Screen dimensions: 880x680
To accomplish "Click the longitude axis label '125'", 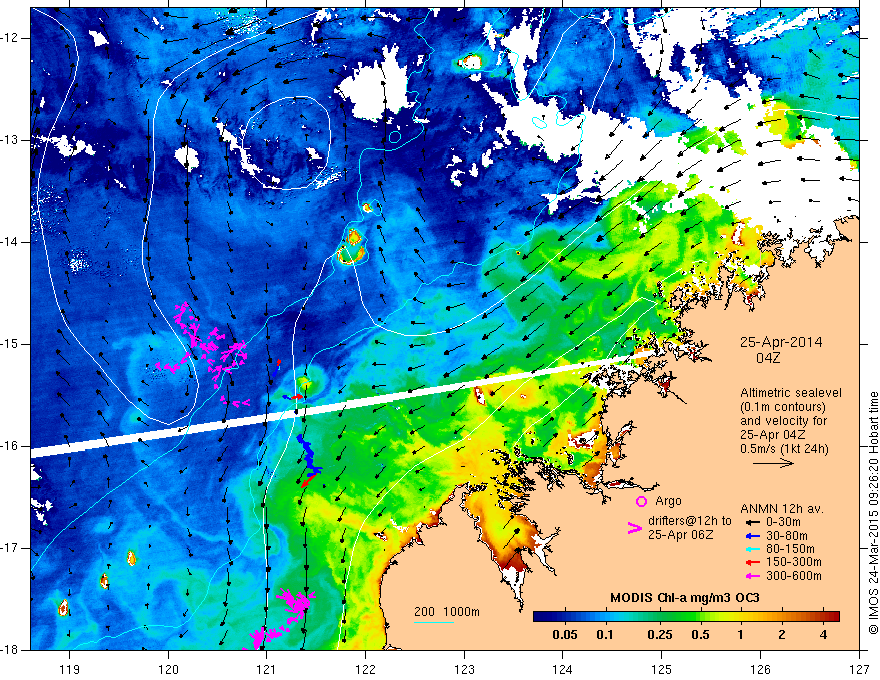I will [662, 670].
